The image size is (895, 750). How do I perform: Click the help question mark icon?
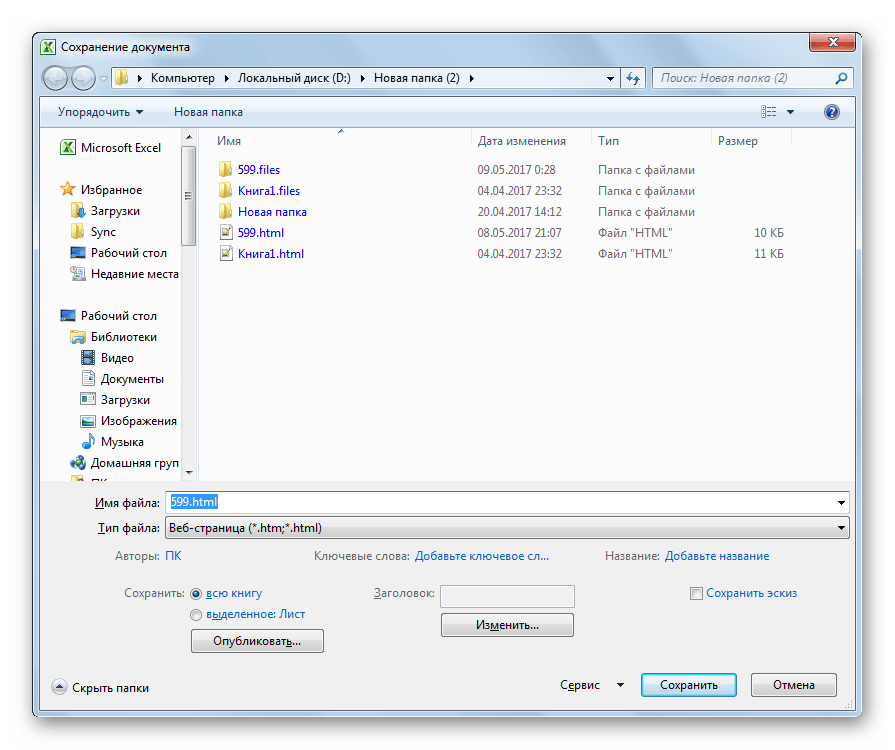[x=831, y=112]
